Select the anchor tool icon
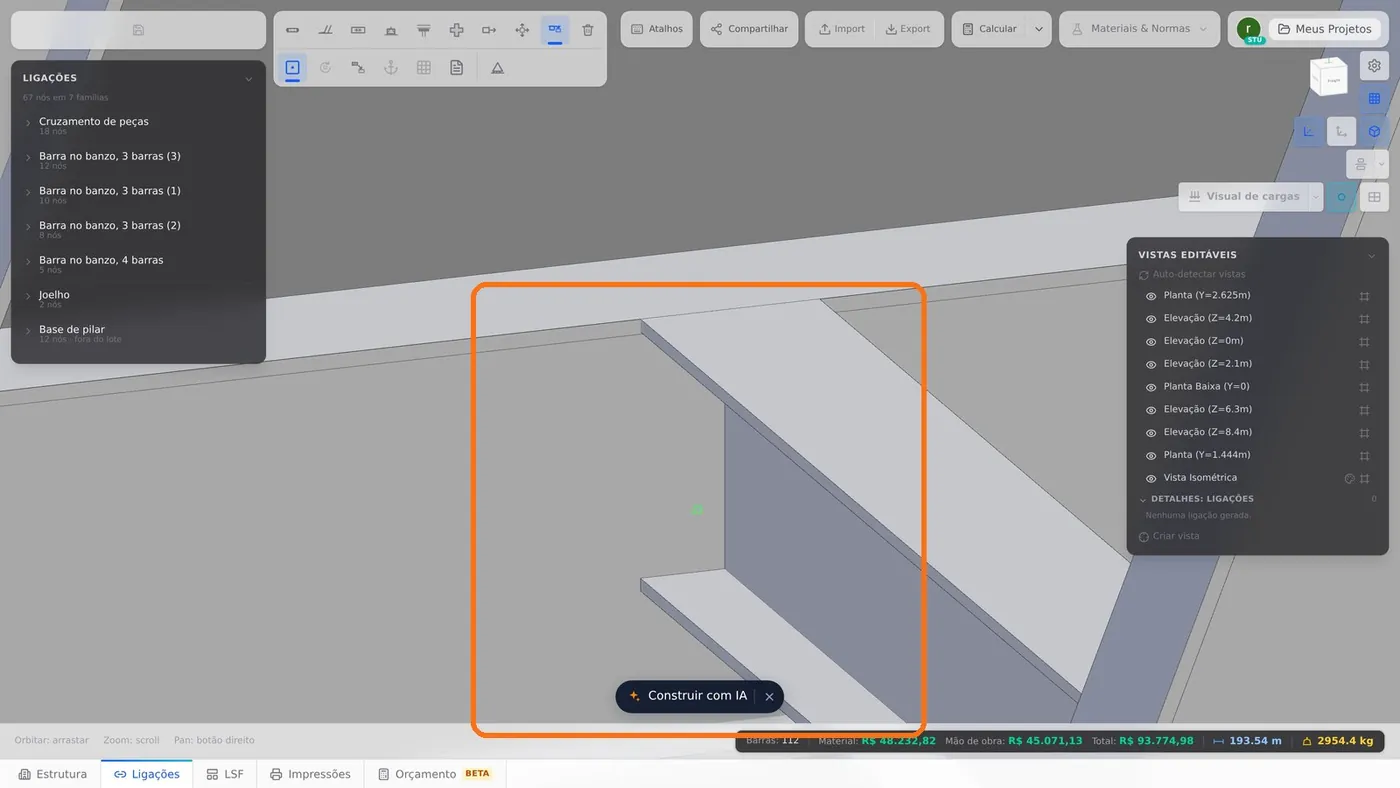The height and width of the screenshot is (788, 1400). coord(391,67)
